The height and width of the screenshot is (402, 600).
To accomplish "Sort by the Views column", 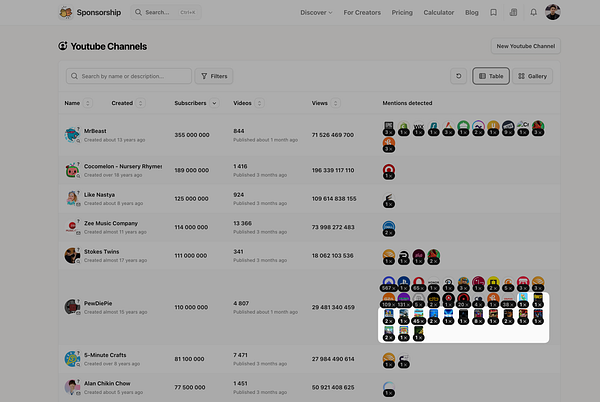I will click(336, 103).
